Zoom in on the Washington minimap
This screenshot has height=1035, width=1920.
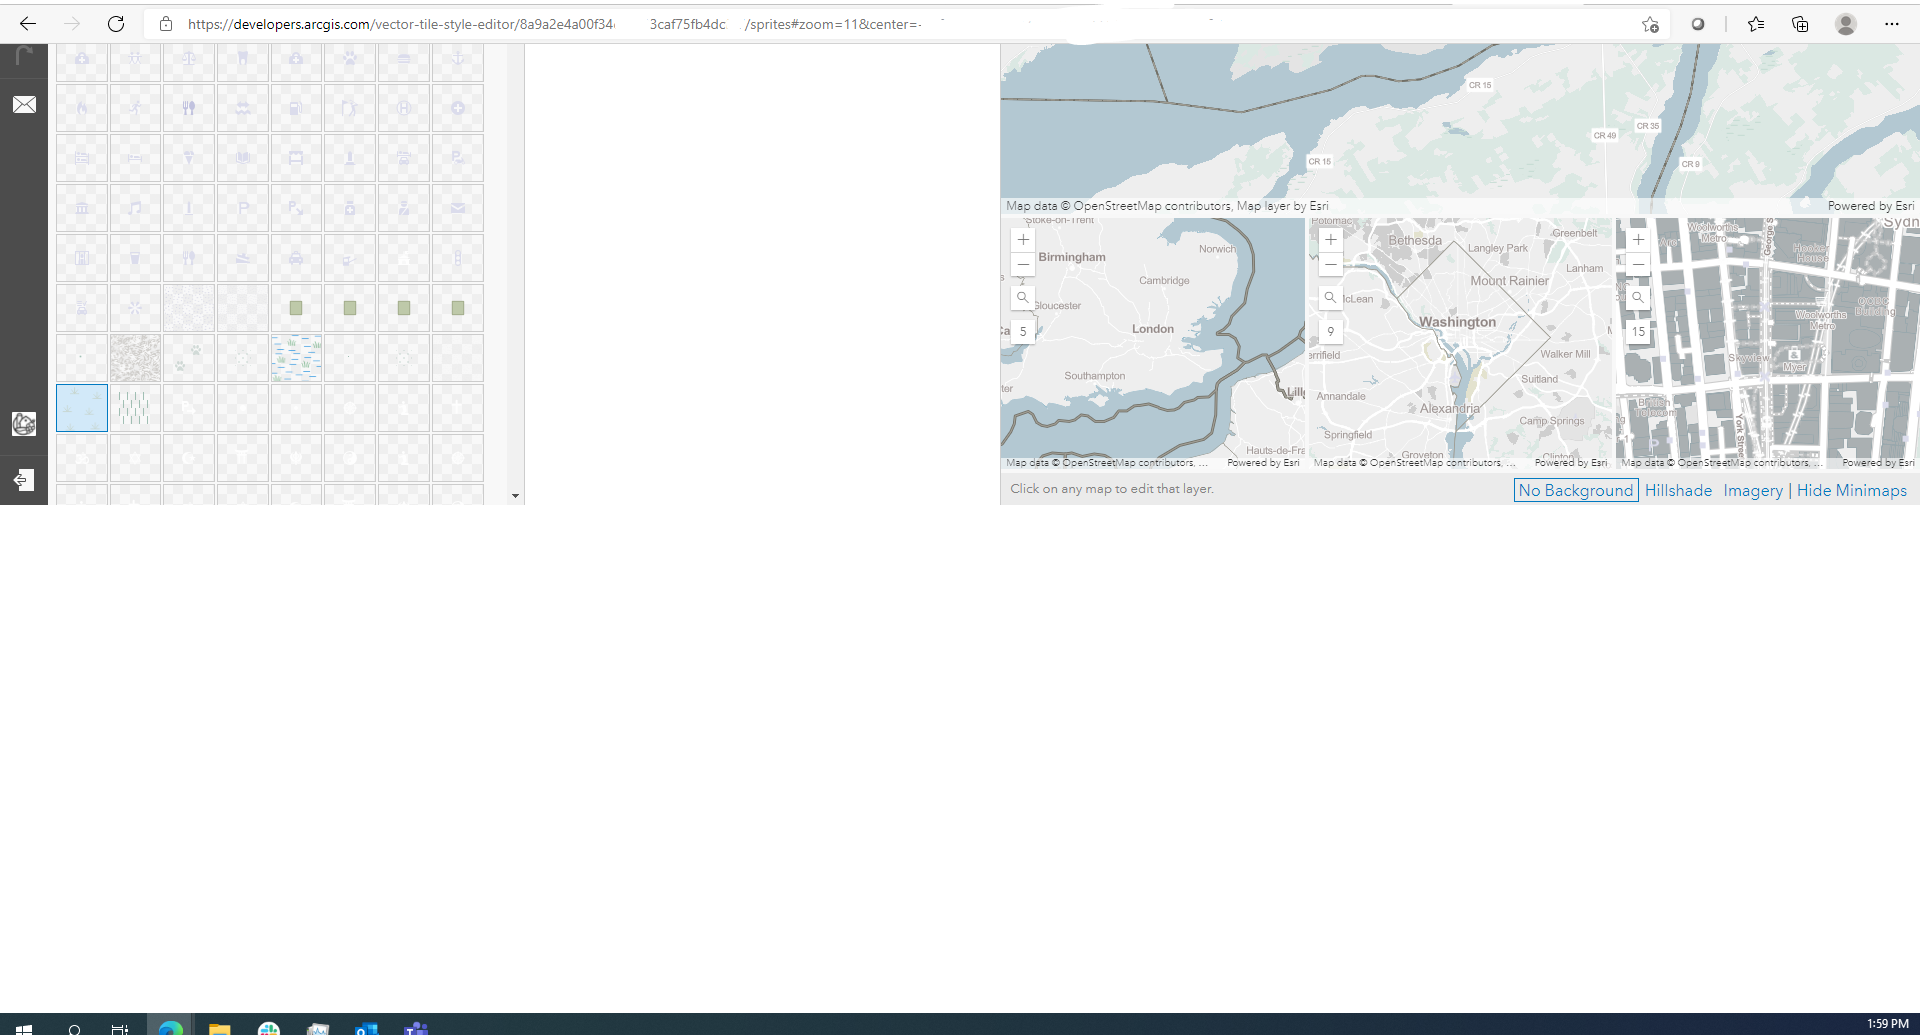click(x=1330, y=239)
